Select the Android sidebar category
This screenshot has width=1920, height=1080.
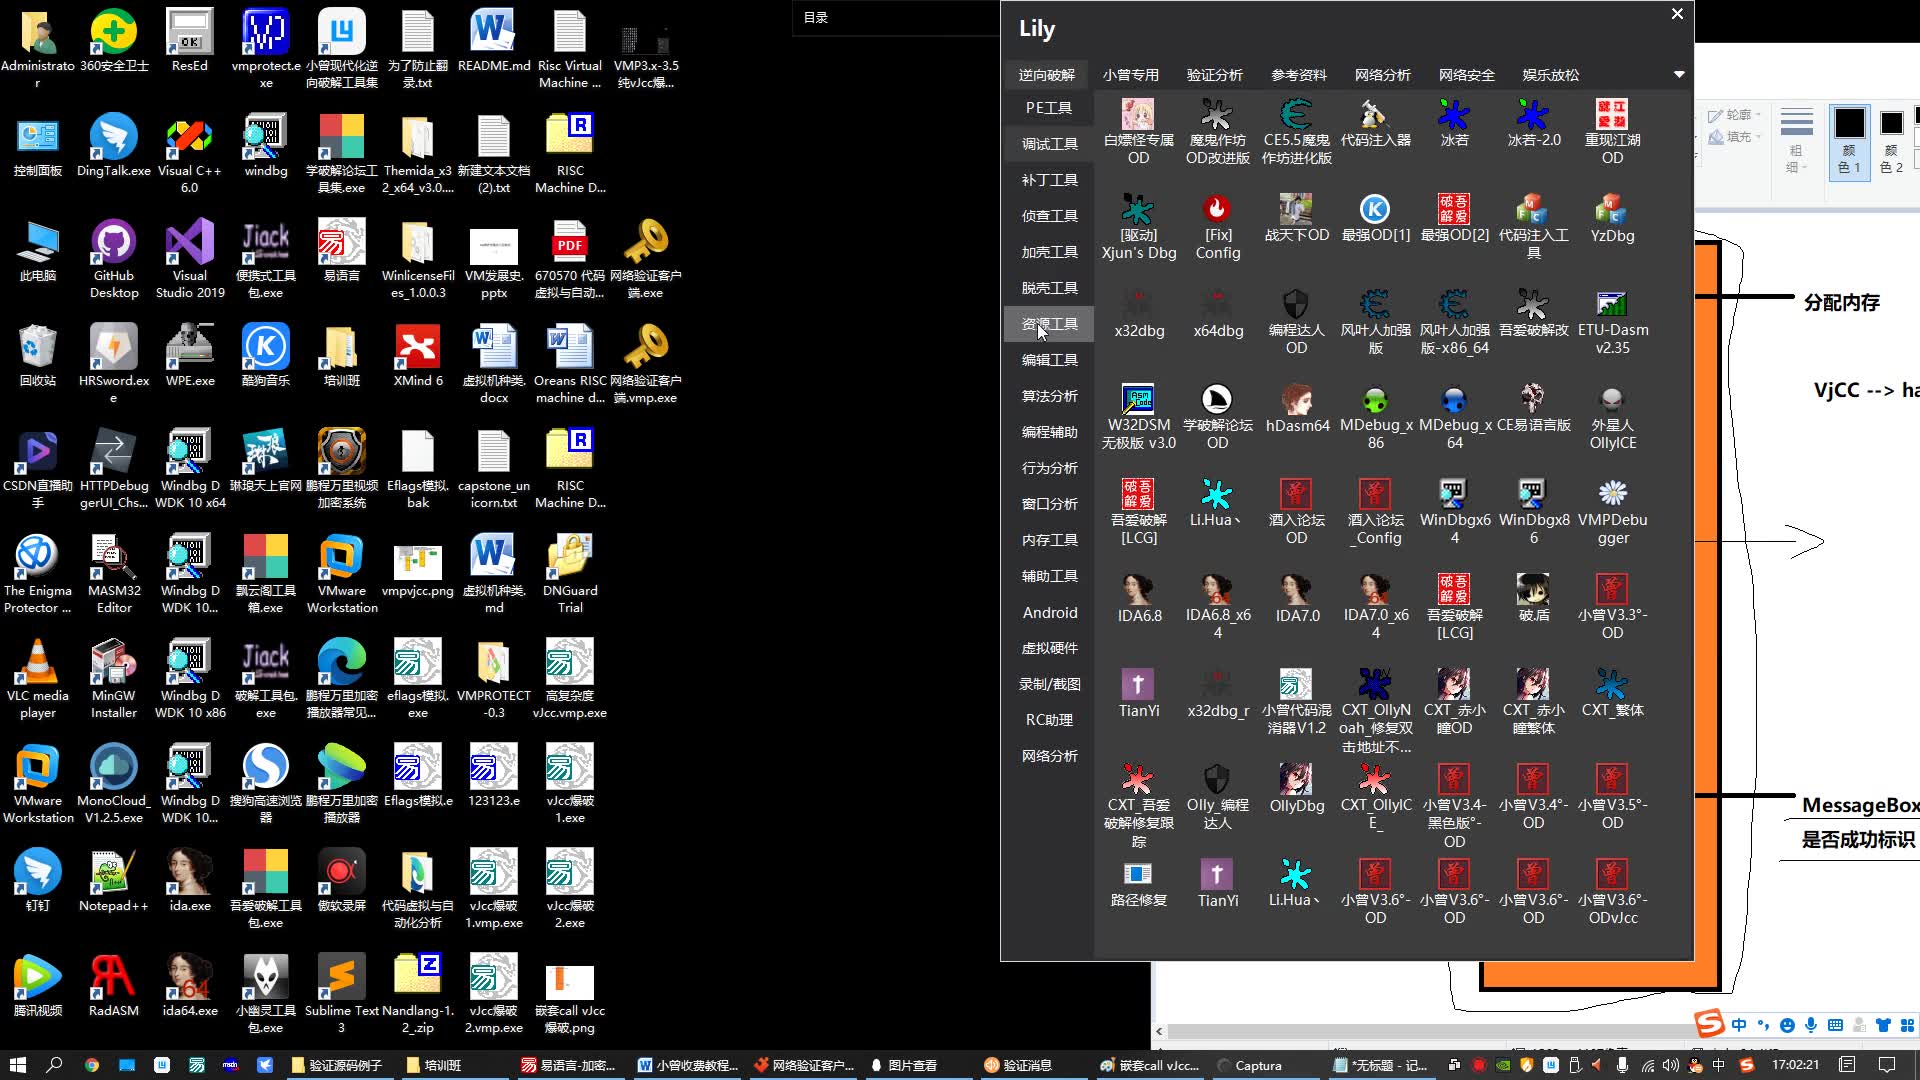coord(1049,612)
